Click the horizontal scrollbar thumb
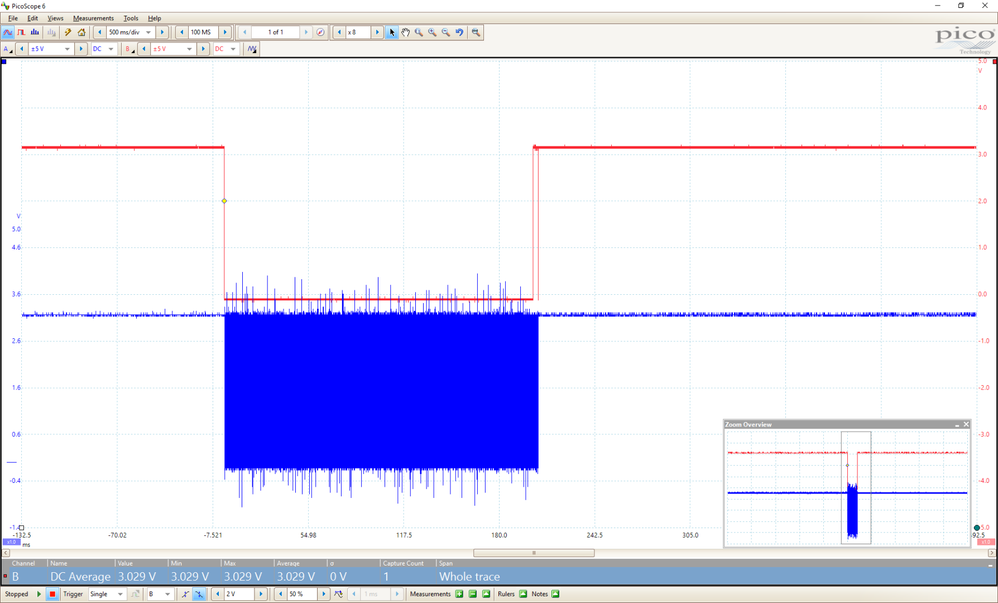Screen dimensions: 998x603 click(534, 553)
